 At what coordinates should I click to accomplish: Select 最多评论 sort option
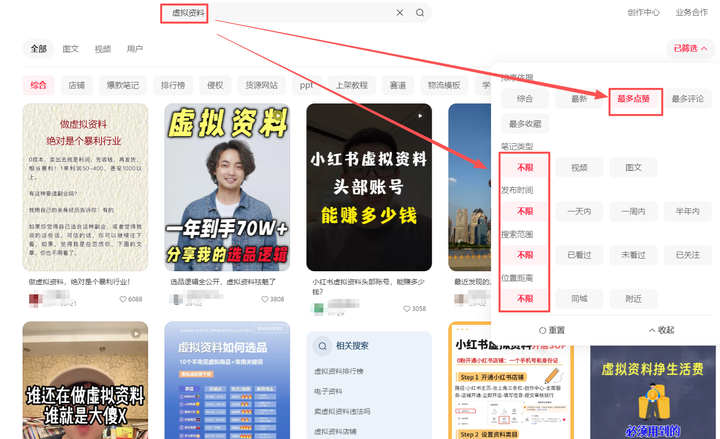click(687, 99)
